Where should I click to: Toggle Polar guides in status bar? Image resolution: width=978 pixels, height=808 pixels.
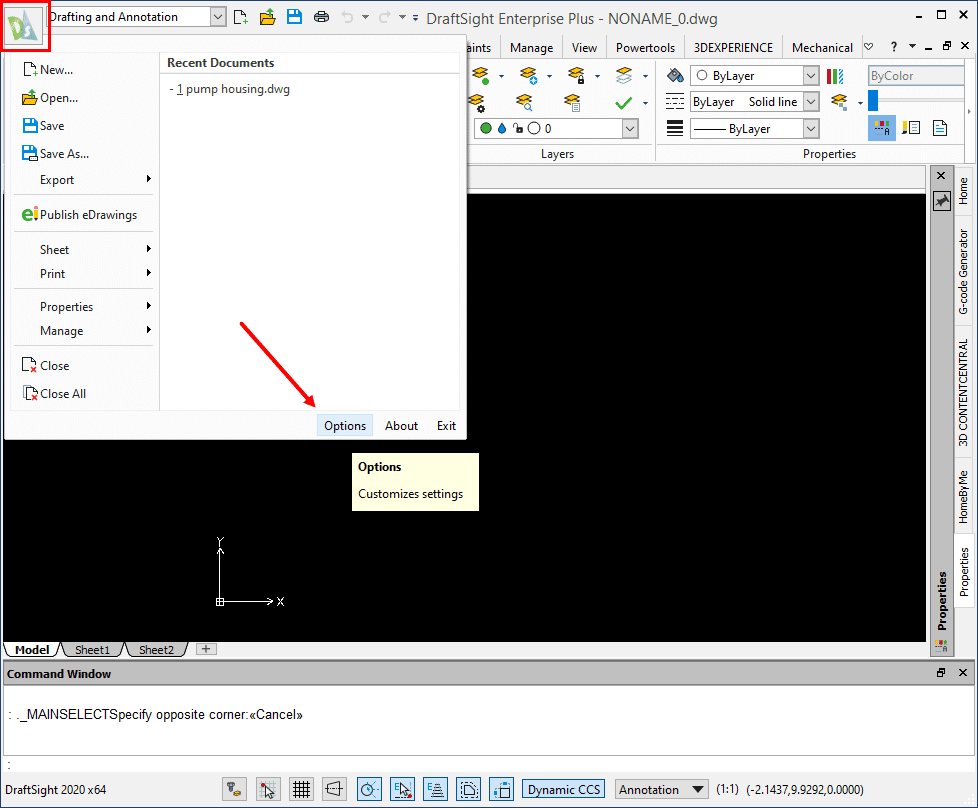point(369,790)
